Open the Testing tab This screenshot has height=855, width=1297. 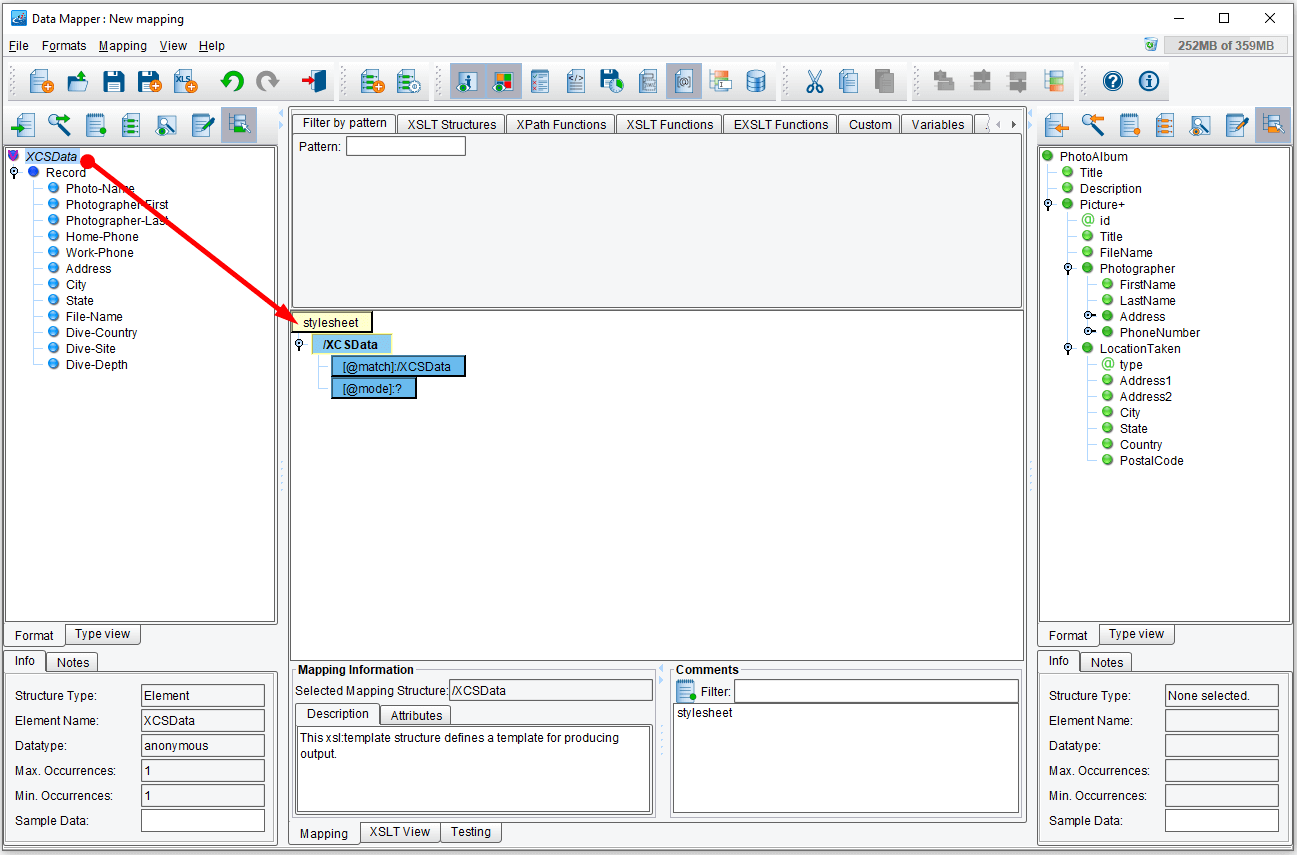point(470,832)
